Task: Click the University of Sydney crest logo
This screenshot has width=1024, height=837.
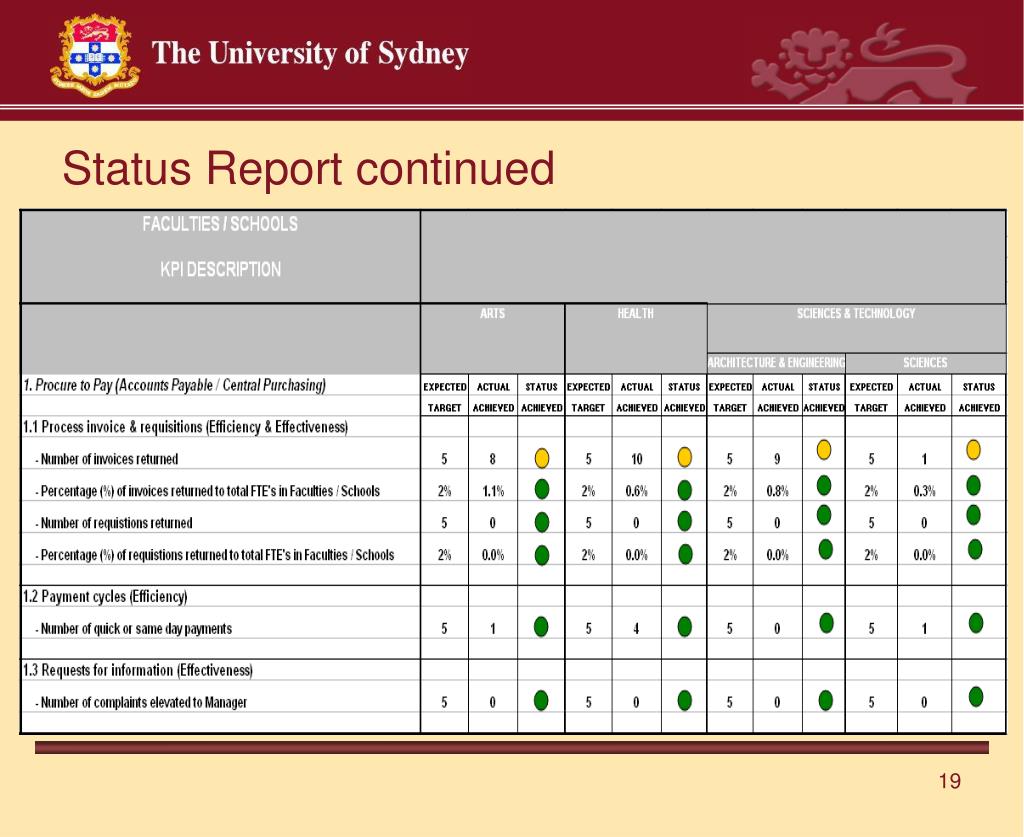Action: point(95,55)
